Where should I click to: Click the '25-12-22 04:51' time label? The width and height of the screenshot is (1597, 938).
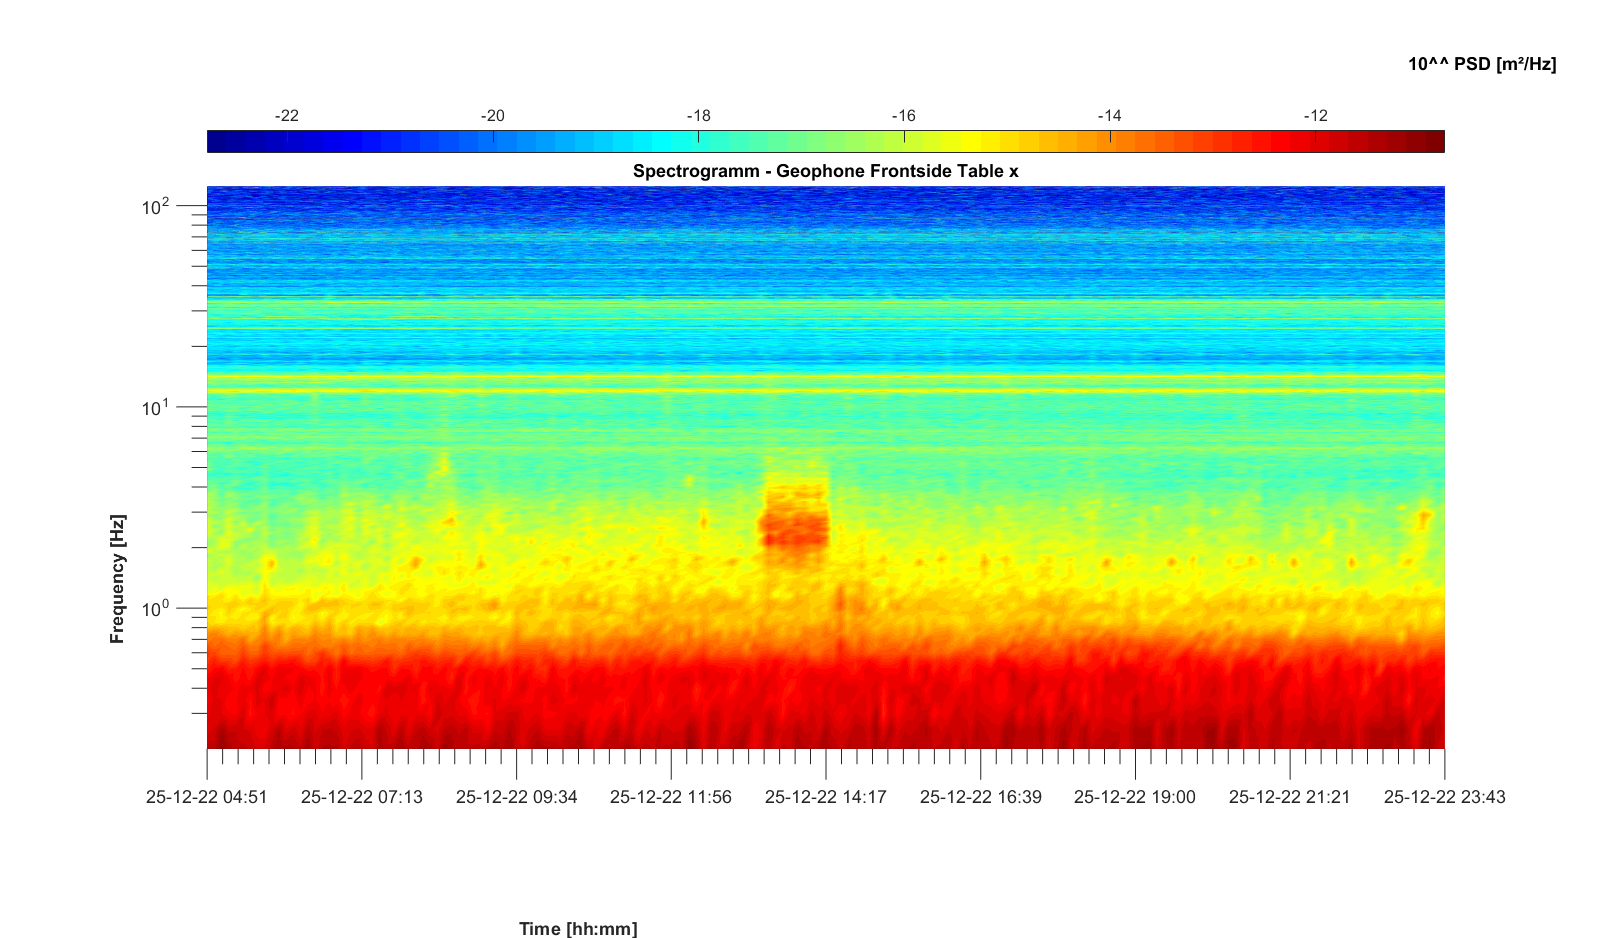click(207, 797)
